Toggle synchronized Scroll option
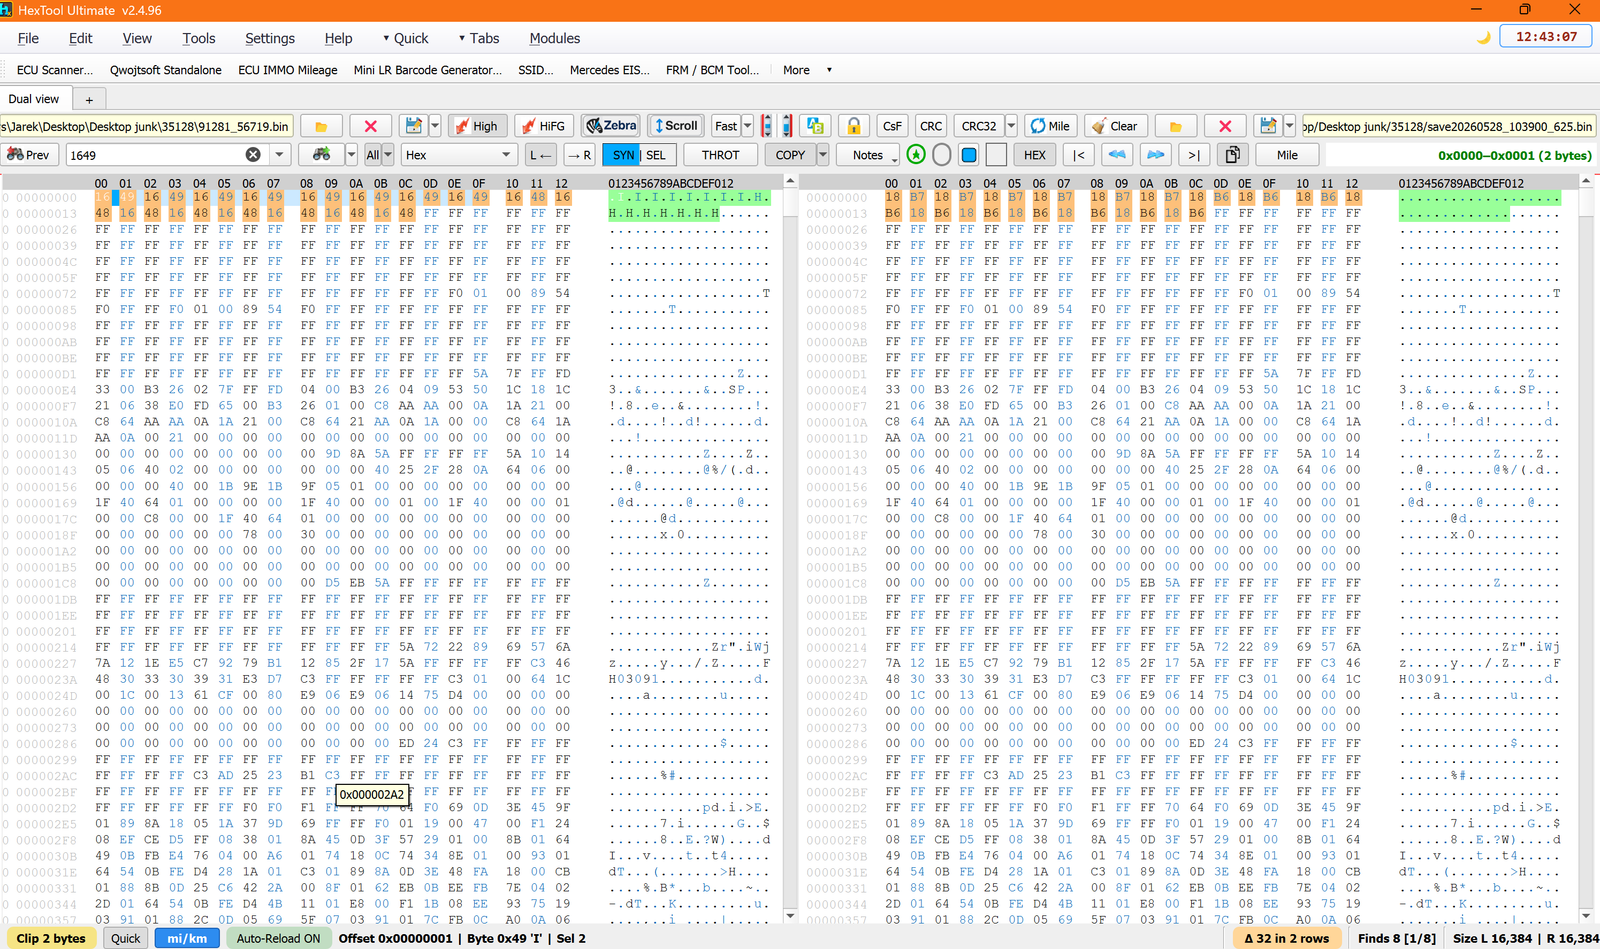This screenshot has height=949, width=1600. [676, 126]
